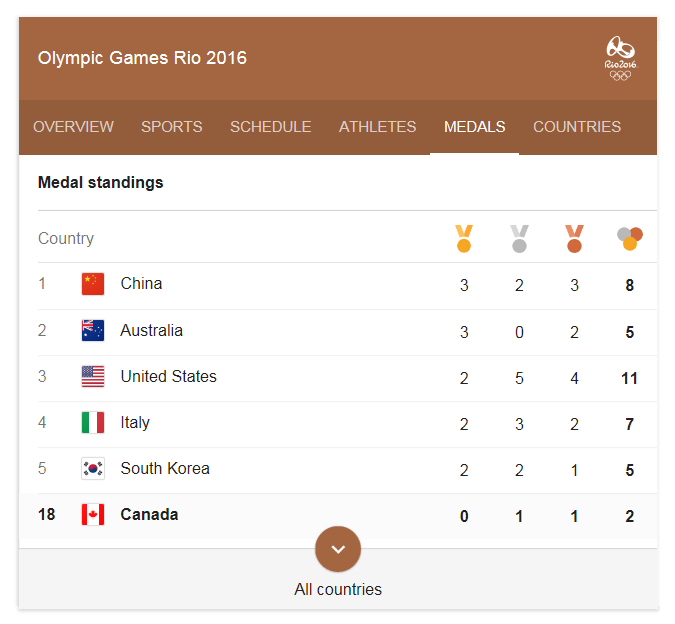This screenshot has height=624, width=675.
Task: Switch to the Countries tab
Action: [x=577, y=127]
